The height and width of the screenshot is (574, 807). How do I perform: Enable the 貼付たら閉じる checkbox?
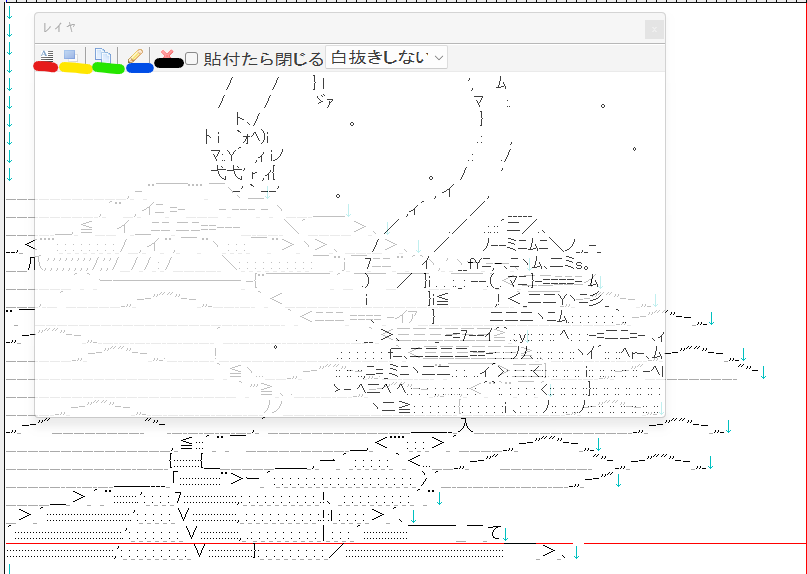[191, 59]
